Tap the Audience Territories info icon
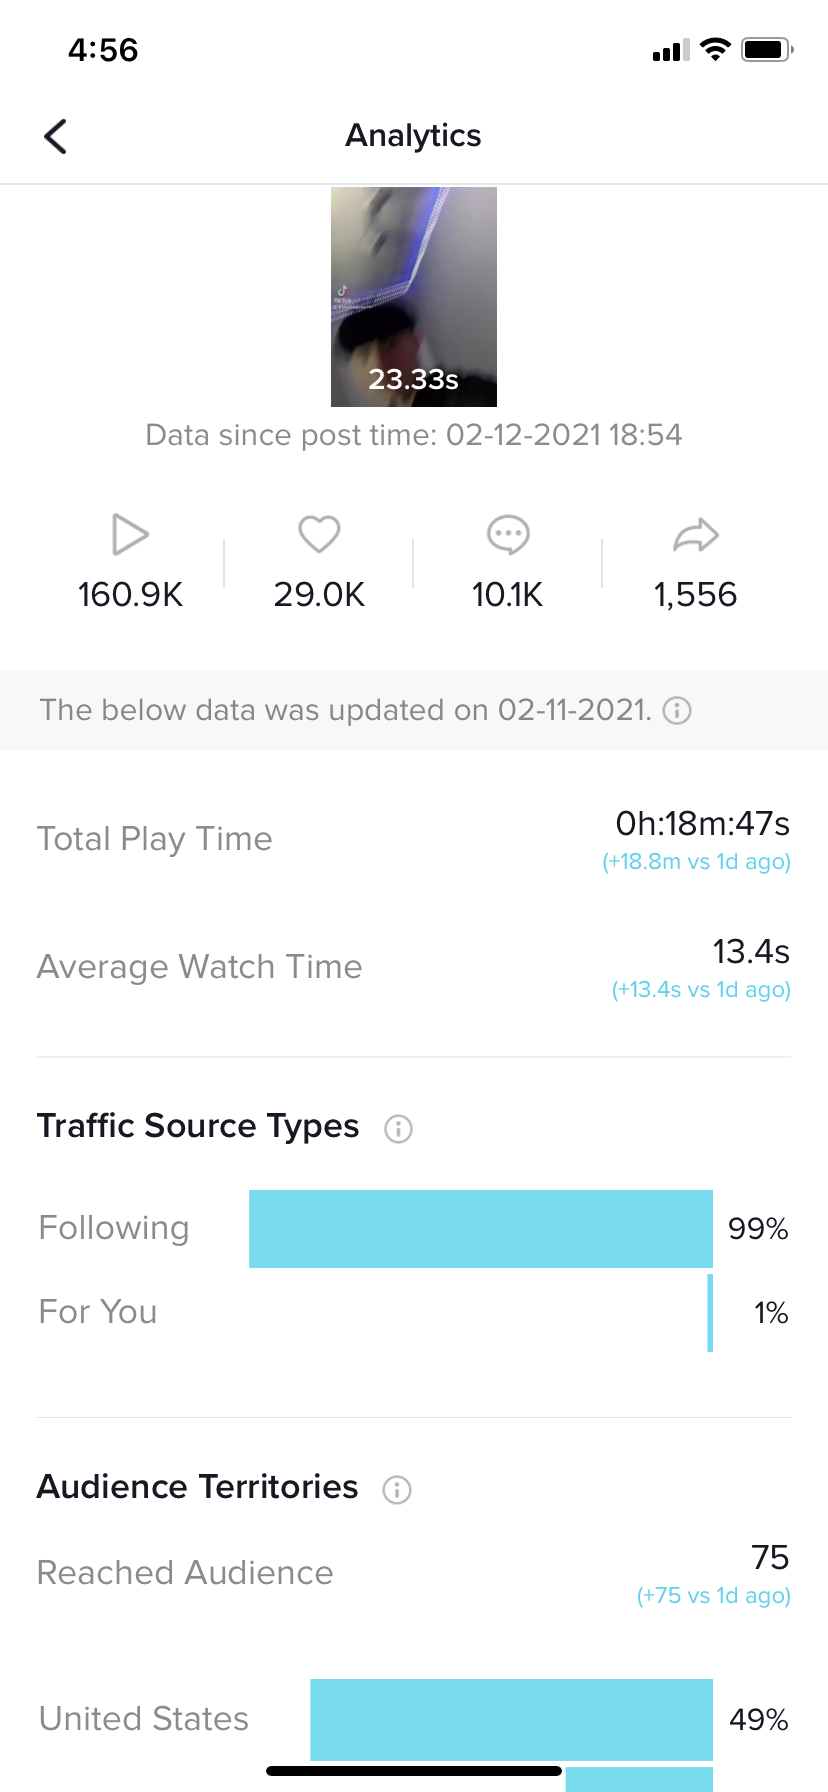 [396, 1490]
